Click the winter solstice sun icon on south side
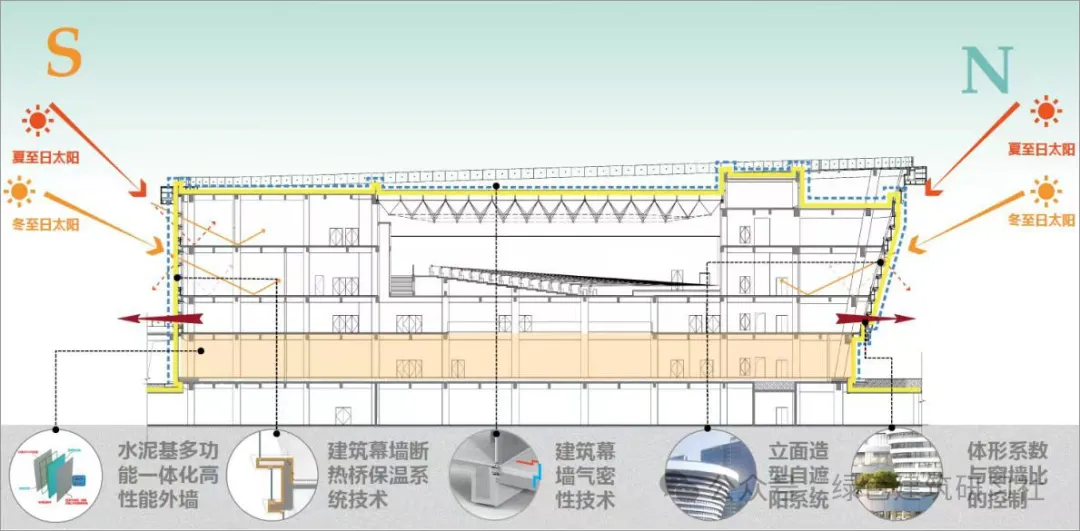 19,189
